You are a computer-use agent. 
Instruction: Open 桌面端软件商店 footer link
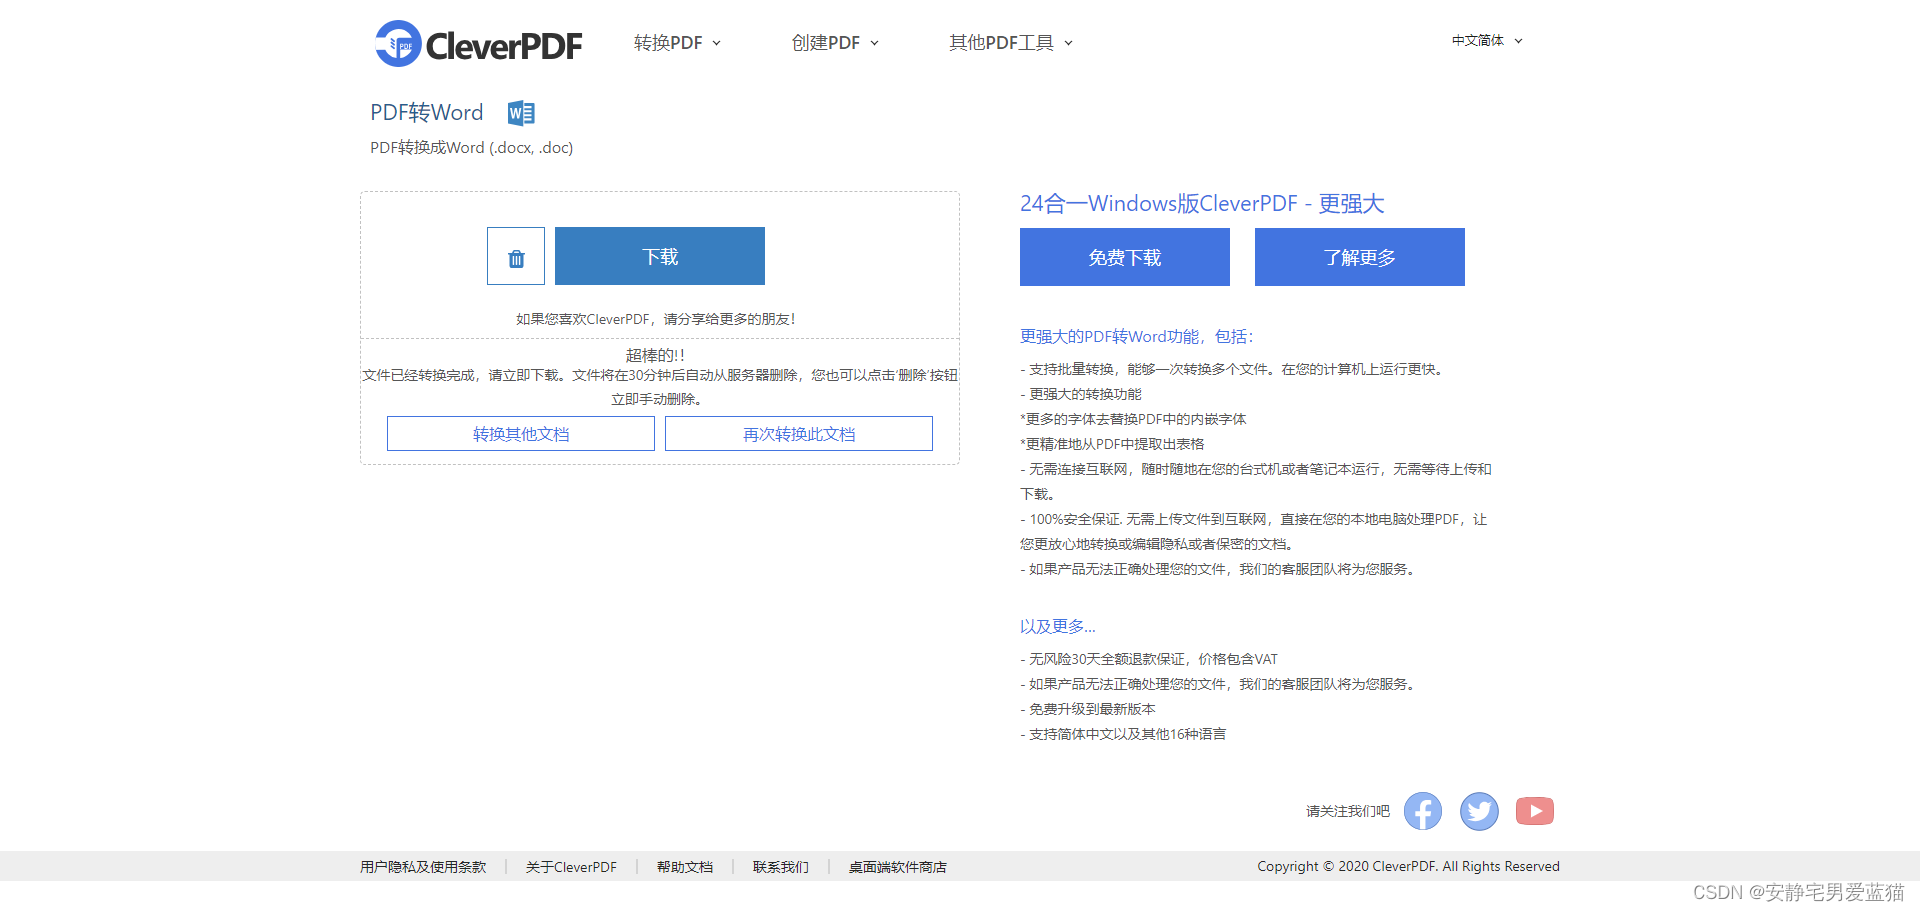click(898, 867)
